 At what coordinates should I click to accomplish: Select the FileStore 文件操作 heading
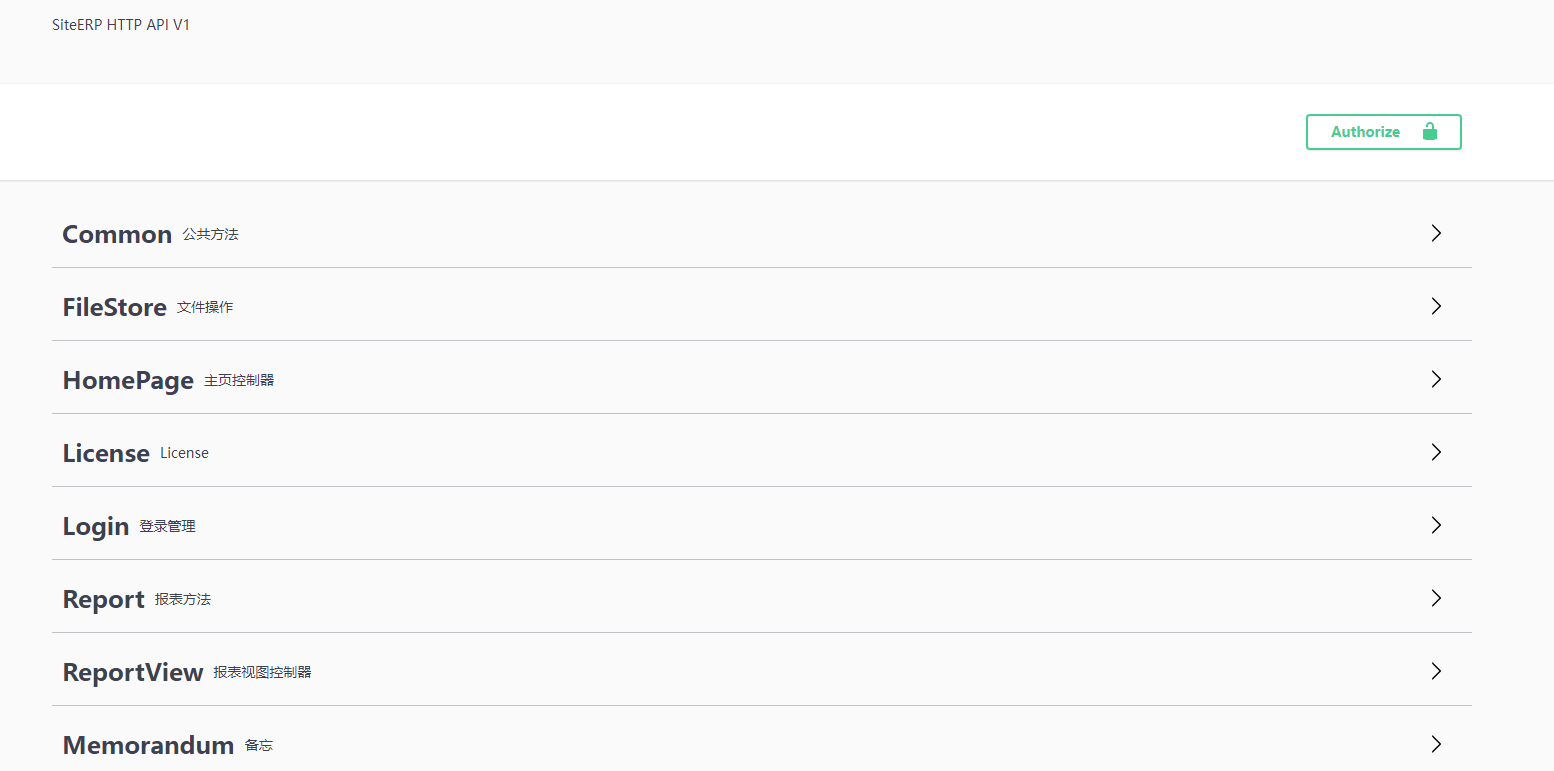point(114,306)
